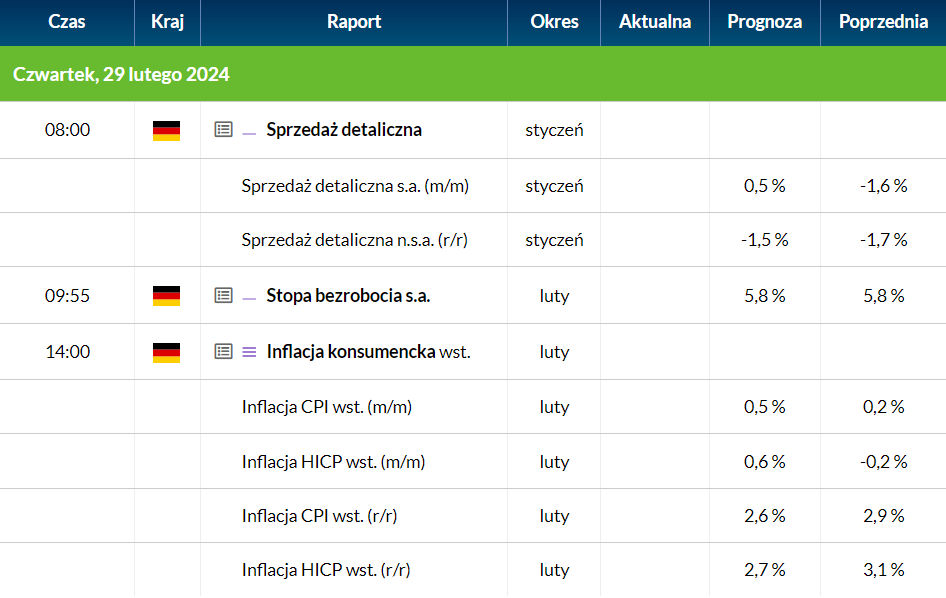The height and width of the screenshot is (598, 946).
Task: Click German flag in 09:55 row
Action: coord(167,296)
